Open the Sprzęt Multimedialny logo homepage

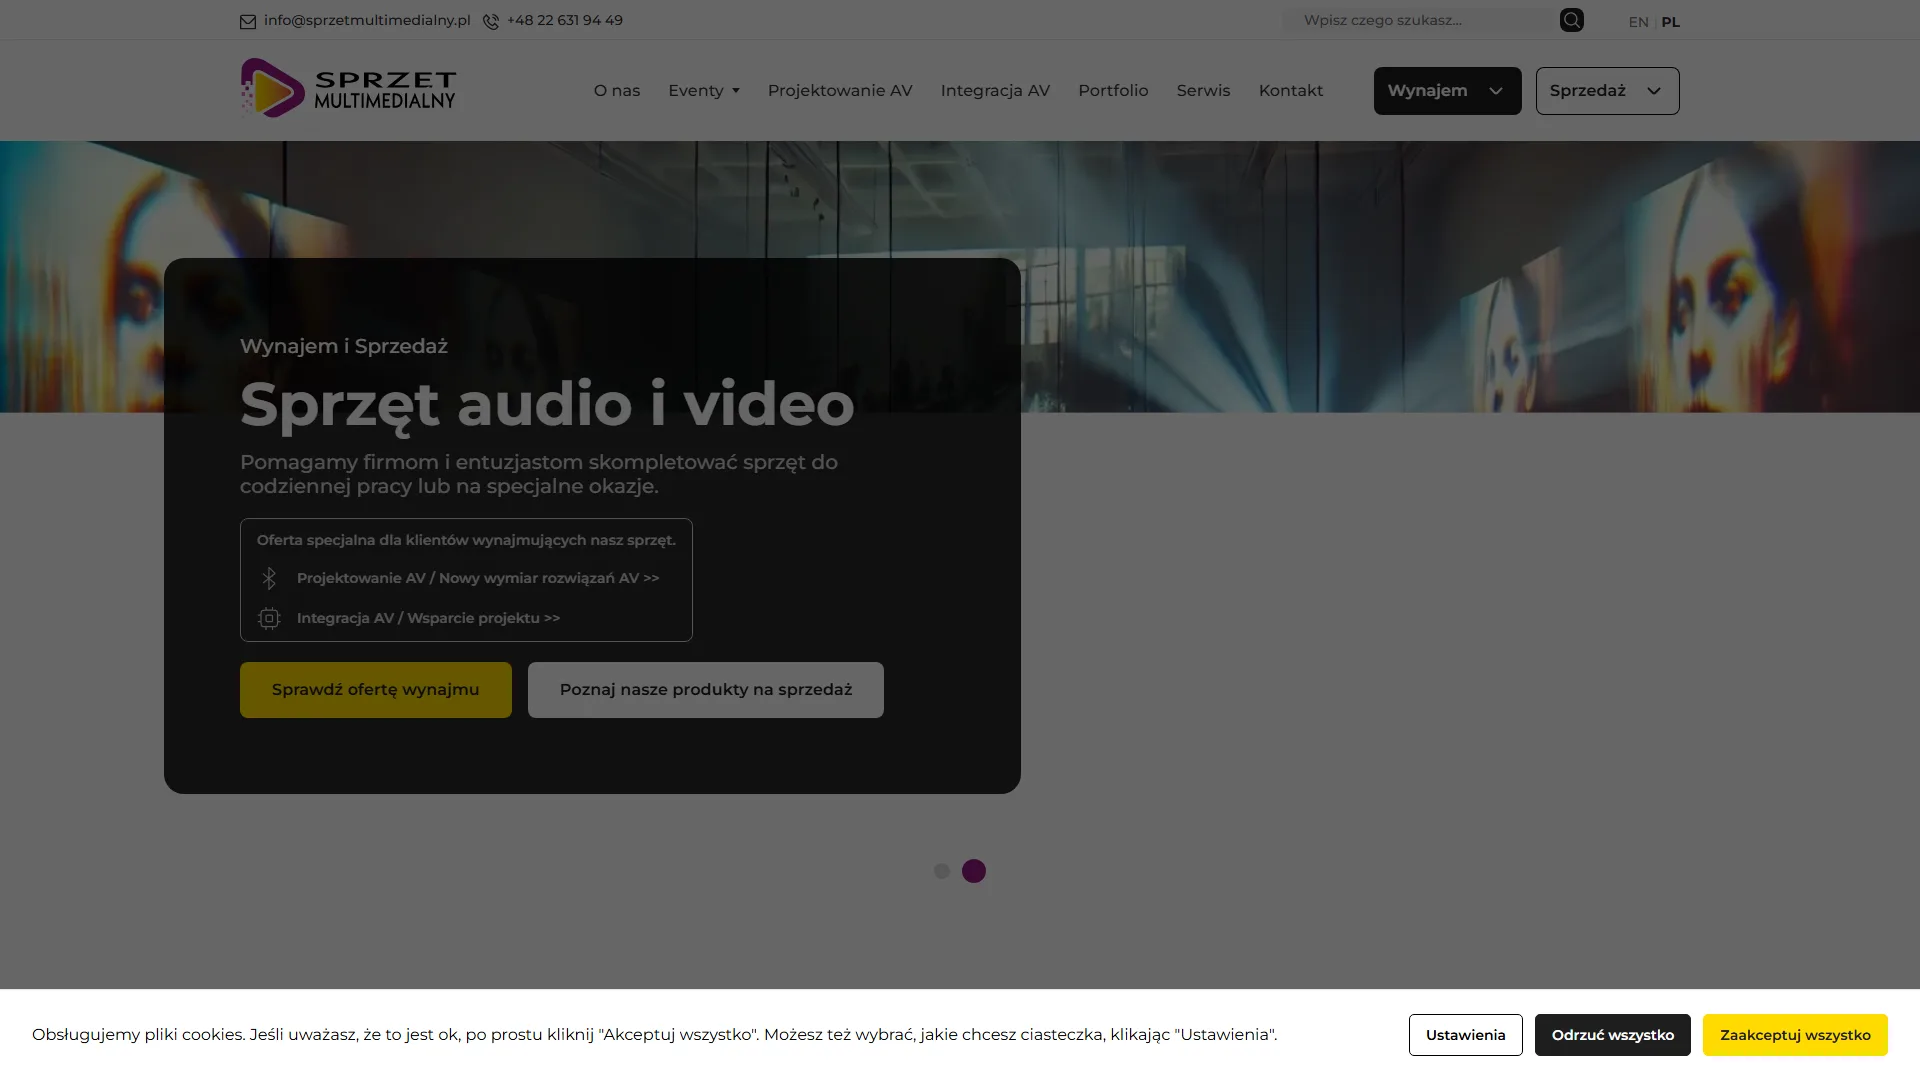pyautogui.click(x=348, y=89)
